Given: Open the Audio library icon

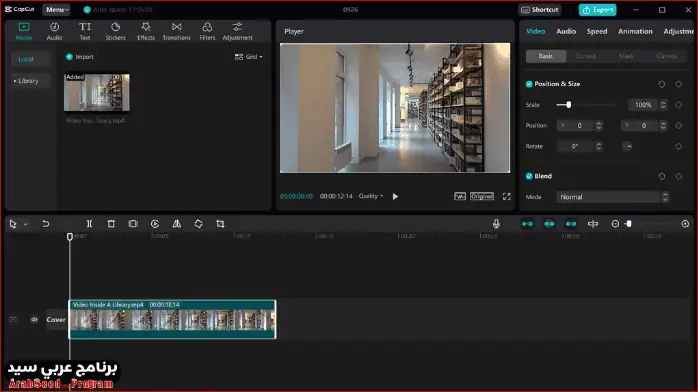Looking at the screenshot, I should pos(54,31).
